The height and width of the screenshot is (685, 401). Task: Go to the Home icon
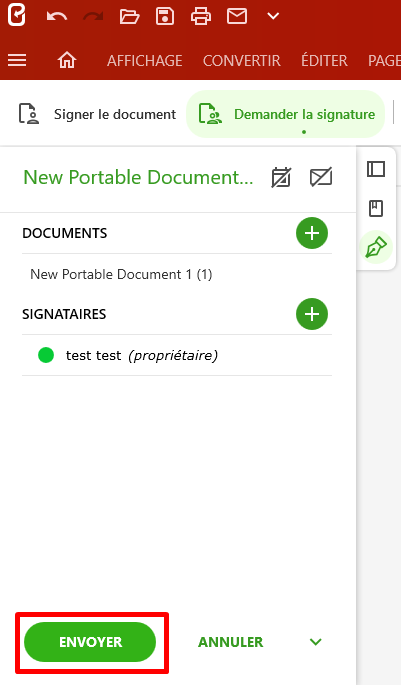pyautogui.click(x=67, y=60)
